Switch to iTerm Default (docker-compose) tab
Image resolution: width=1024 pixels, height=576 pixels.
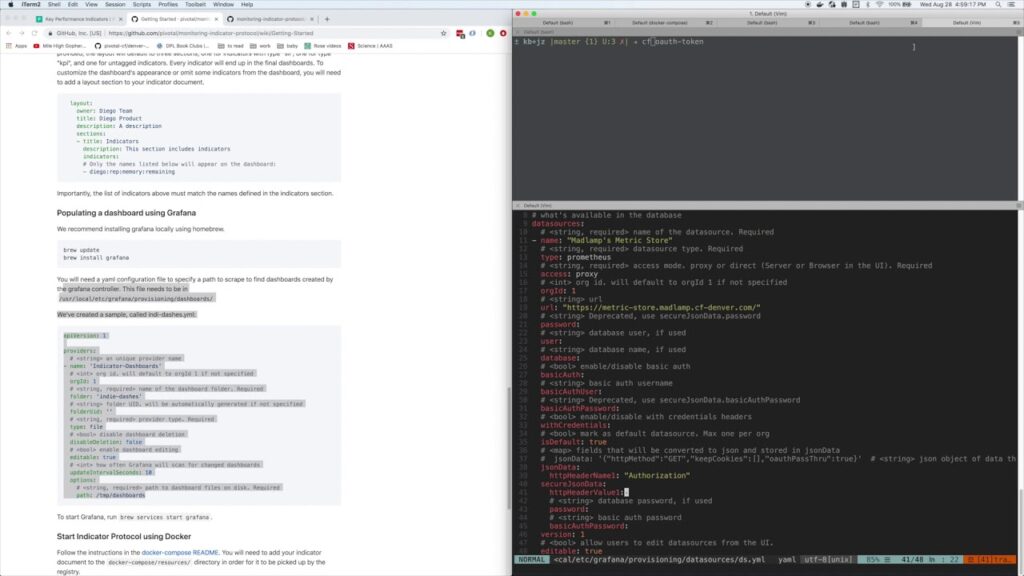(x=665, y=22)
